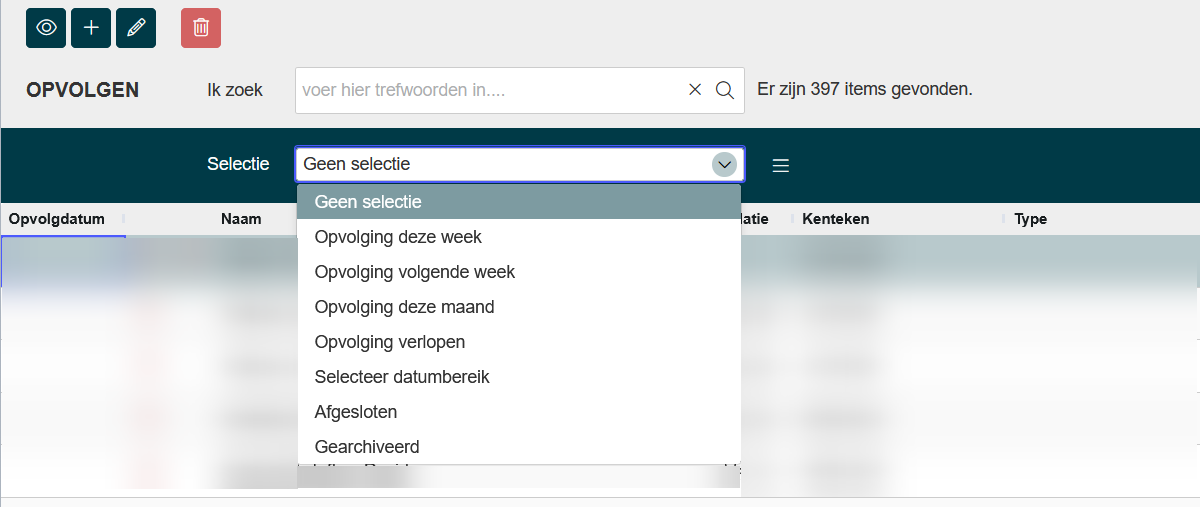Click the keyword search input field
Screen dimensions: 1200x507
490,90
